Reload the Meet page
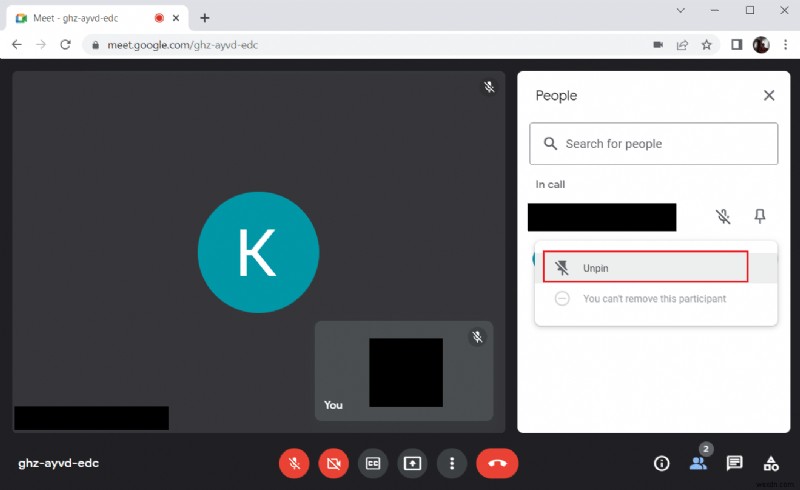 (x=65, y=45)
